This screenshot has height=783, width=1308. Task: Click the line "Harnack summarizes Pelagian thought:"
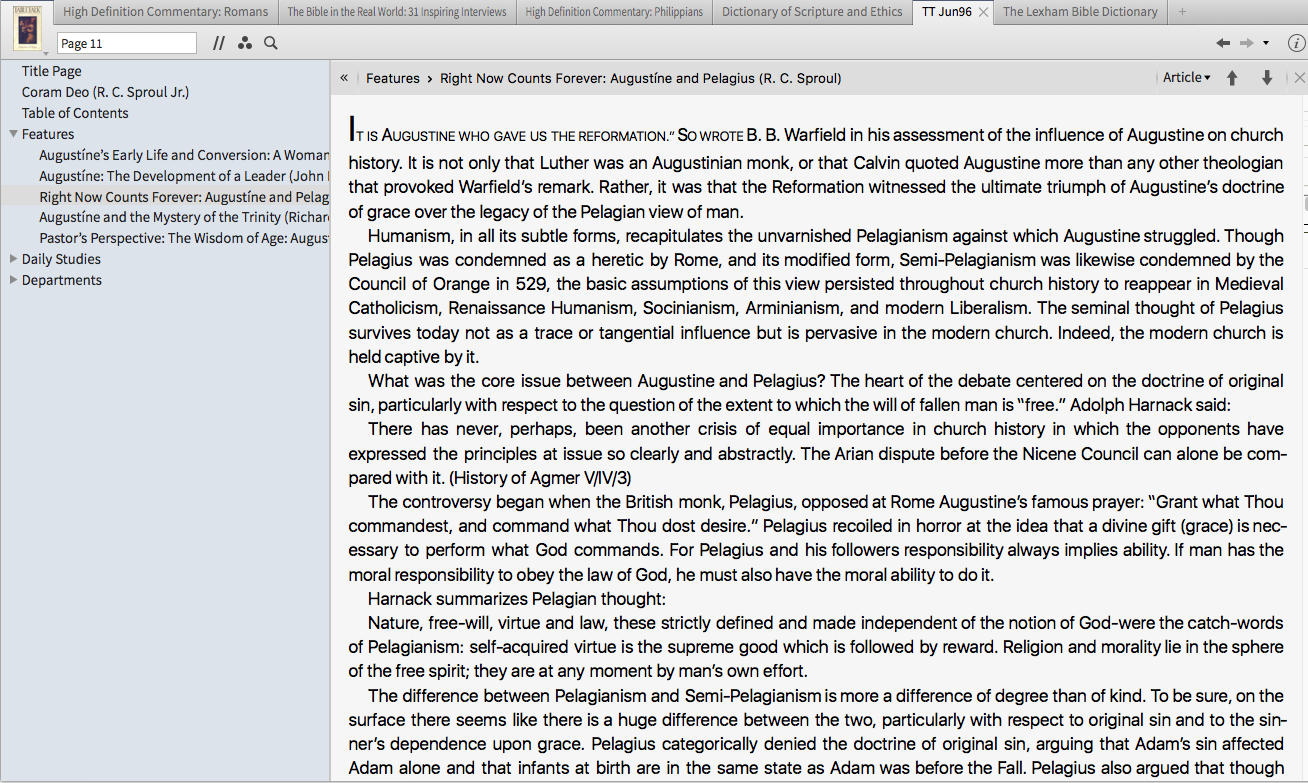pyautogui.click(x=516, y=598)
